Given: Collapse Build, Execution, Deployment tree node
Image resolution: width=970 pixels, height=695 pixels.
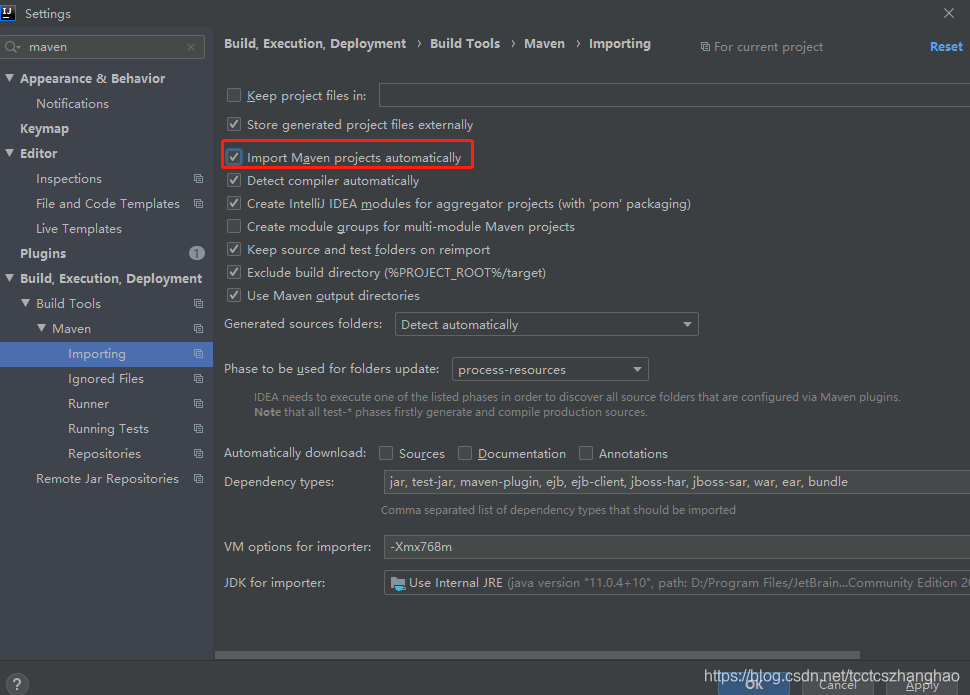Looking at the screenshot, I should (9, 278).
